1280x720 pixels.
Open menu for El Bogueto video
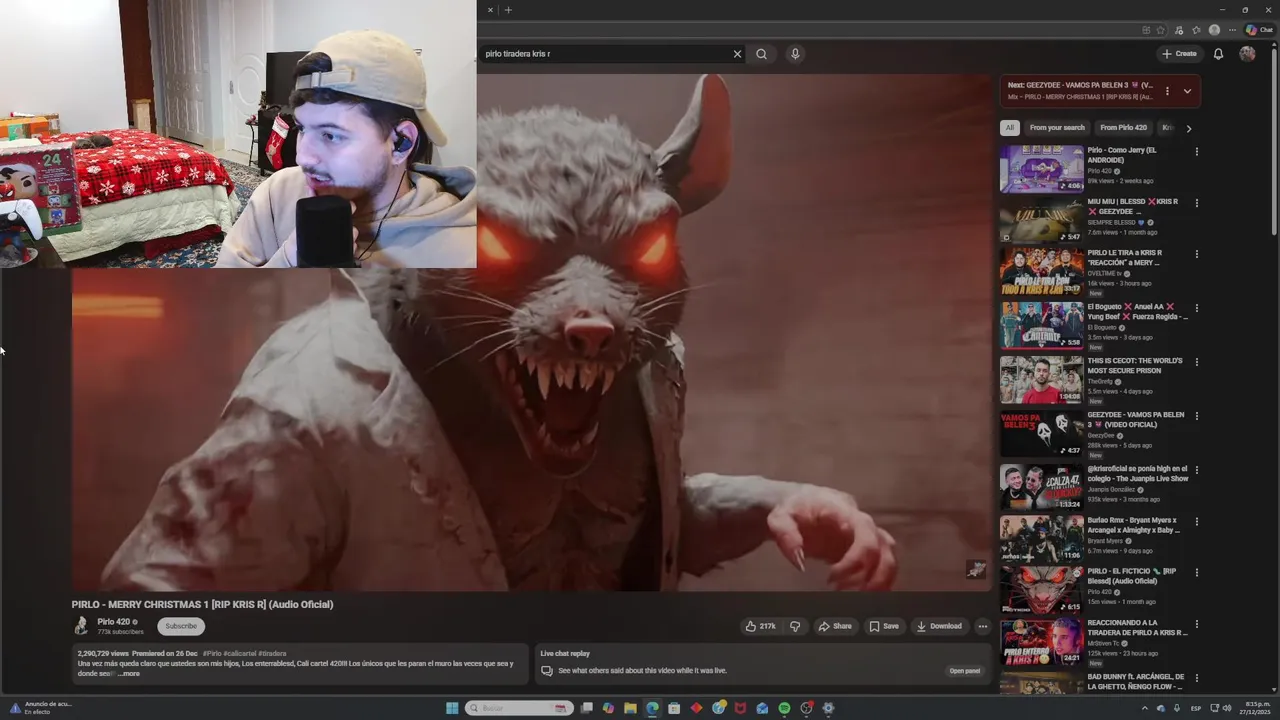tap(1197, 308)
